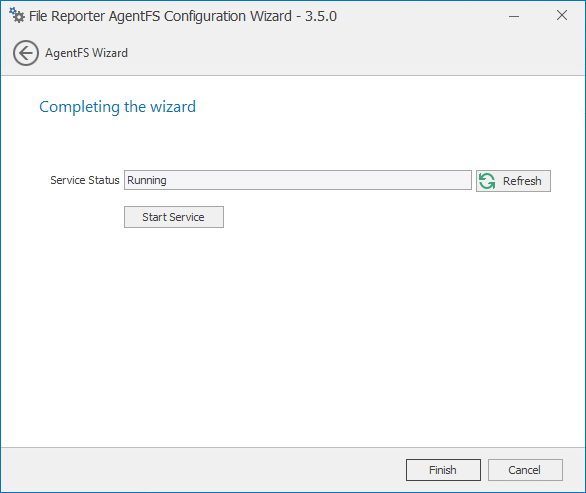Click the 'AgentFS Wizard' label

click(86, 53)
